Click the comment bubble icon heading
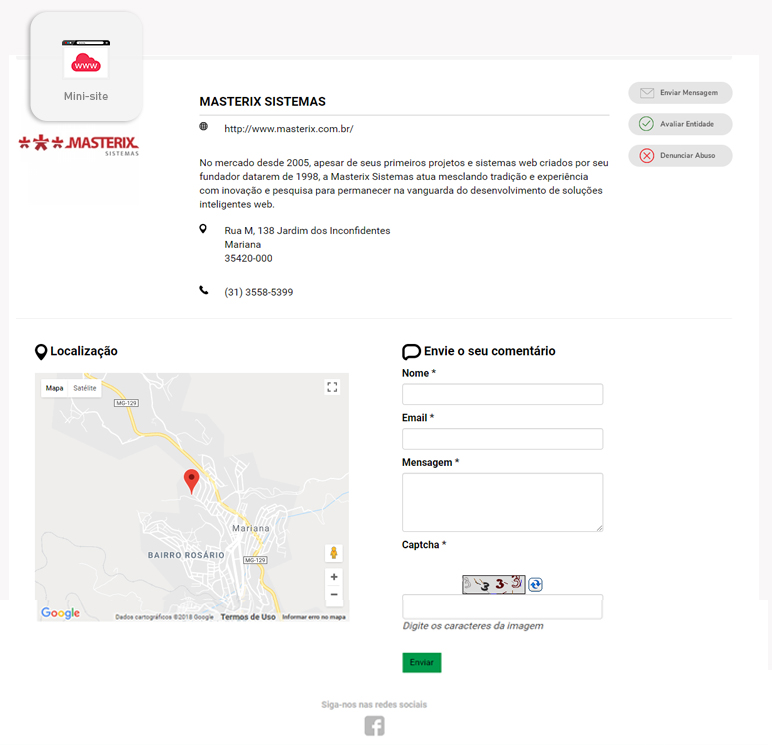Image resolution: width=772 pixels, height=745 pixels. point(411,352)
